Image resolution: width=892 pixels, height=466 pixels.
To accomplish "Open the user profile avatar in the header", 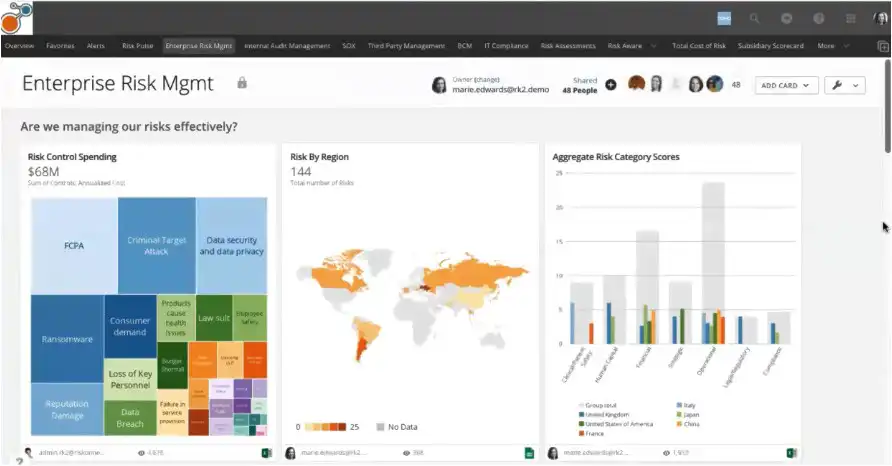I will pyautogui.click(x=881, y=19).
